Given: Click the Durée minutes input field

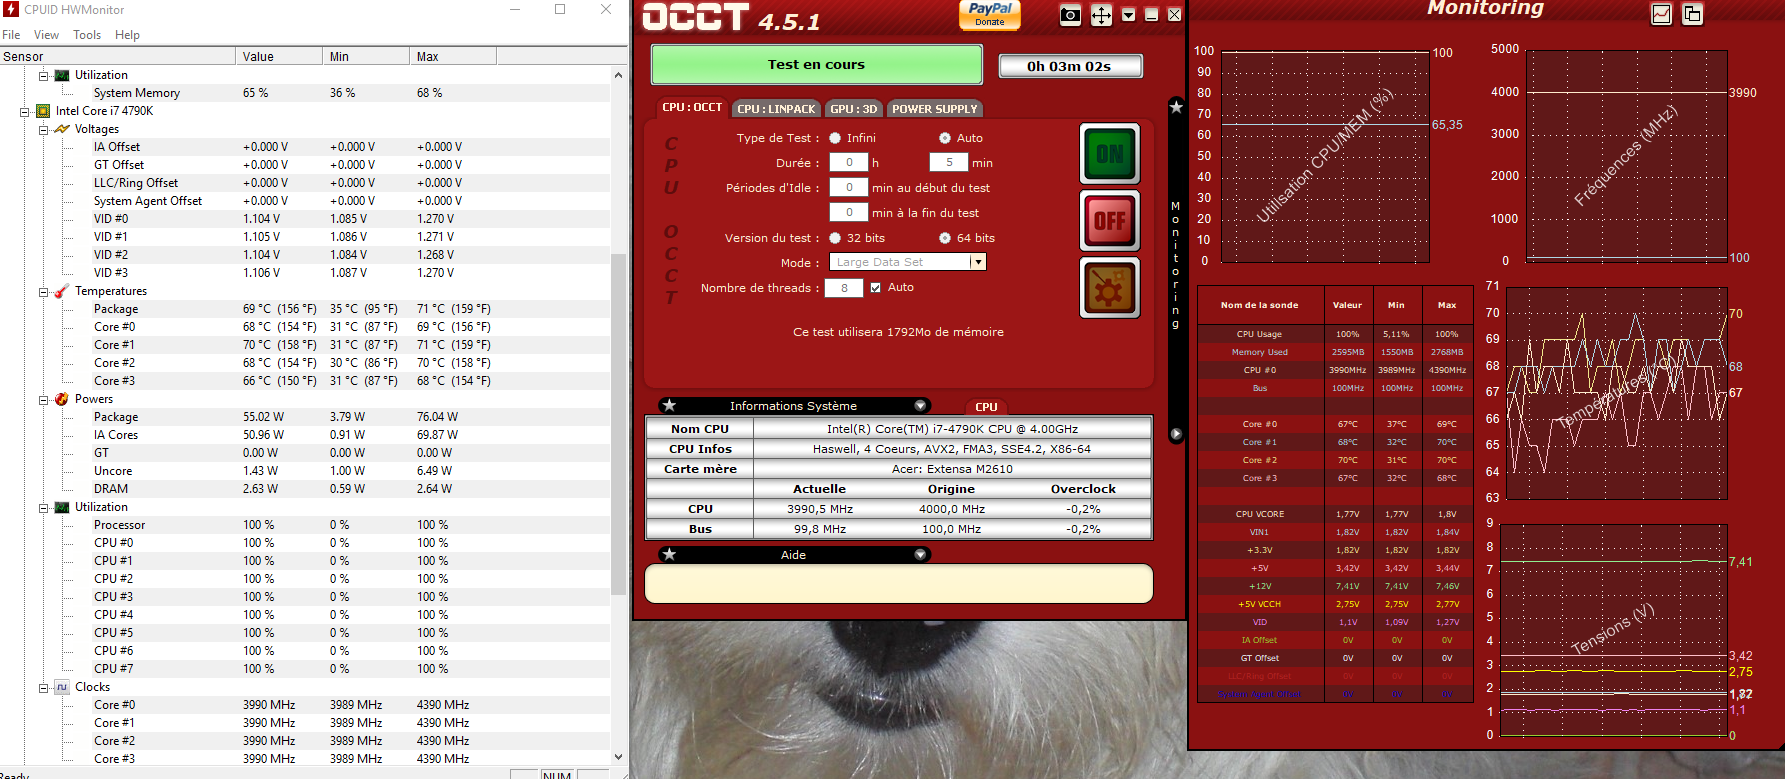Looking at the screenshot, I should click(x=948, y=162).
